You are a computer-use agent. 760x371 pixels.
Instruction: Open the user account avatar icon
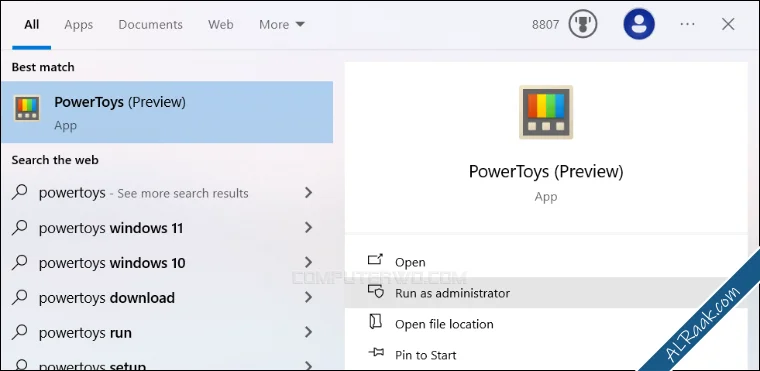(x=639, y=24)
